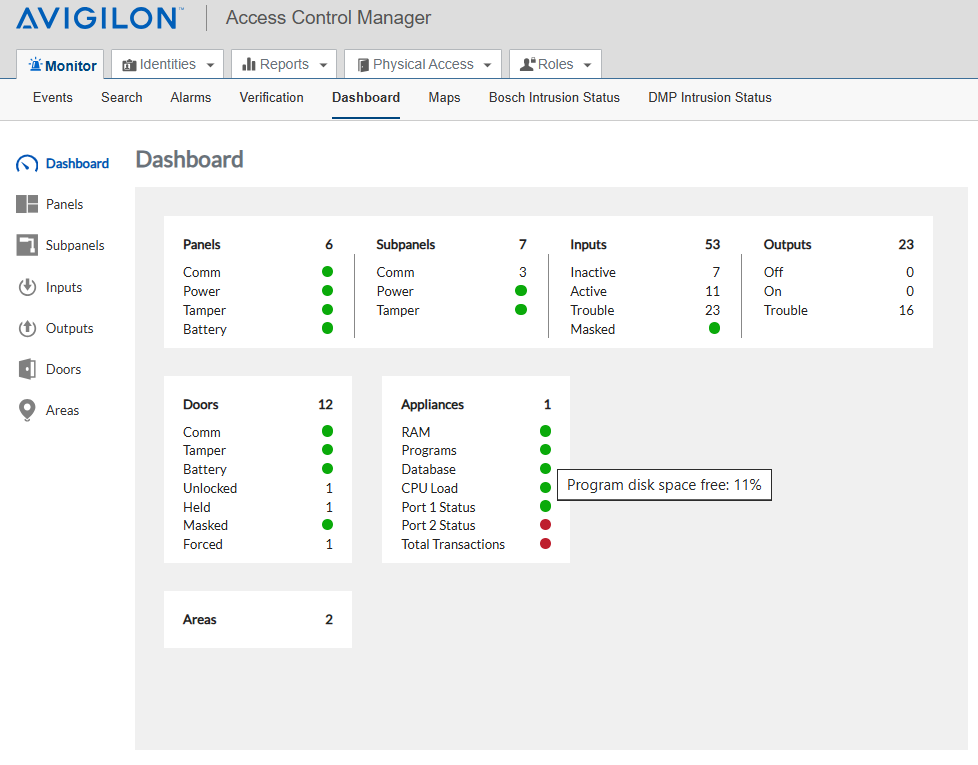Go to the Maps tab
Image resolution: width=978 pixels, height=765 pixels.
coord(444,98)
